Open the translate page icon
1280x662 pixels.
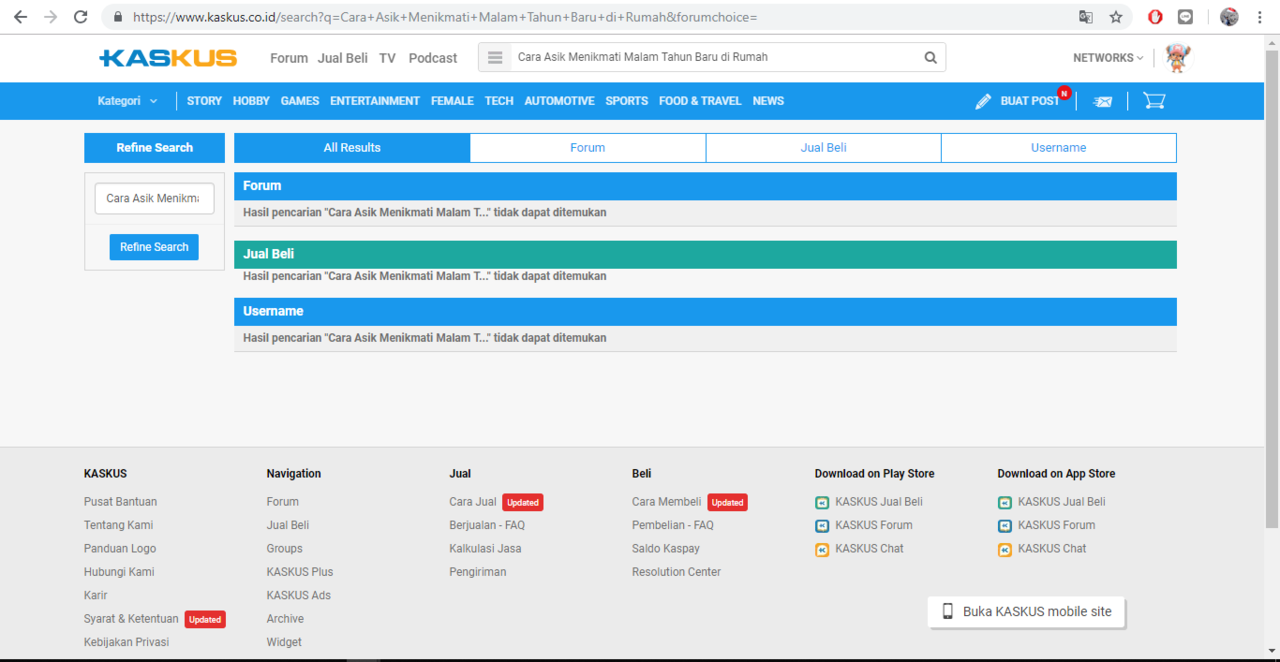(1086, 17)
